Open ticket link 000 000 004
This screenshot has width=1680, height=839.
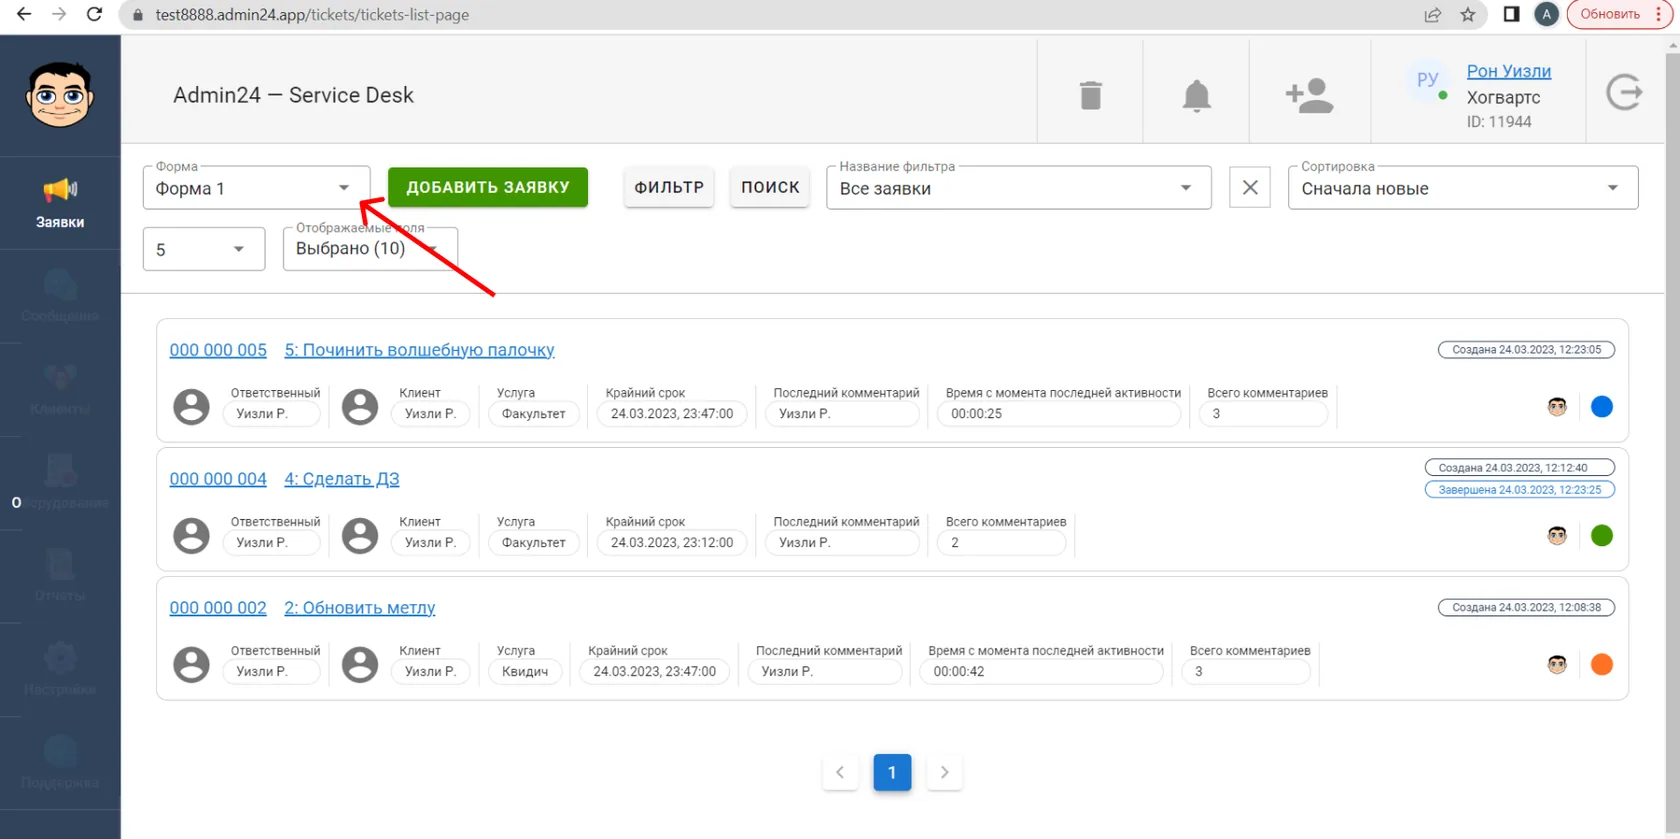[218, 479]
